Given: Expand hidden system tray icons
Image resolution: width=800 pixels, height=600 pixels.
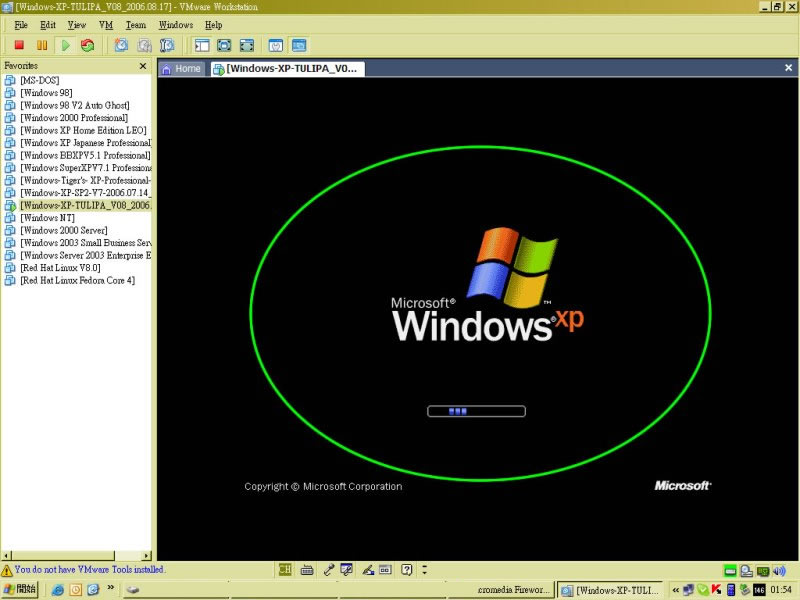Looking at the screenshot, I should [x=676, y=590].
